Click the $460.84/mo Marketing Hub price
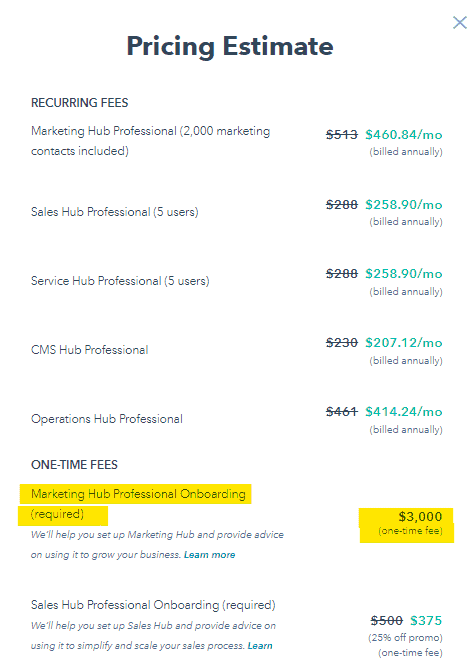 tap(404, 134)
